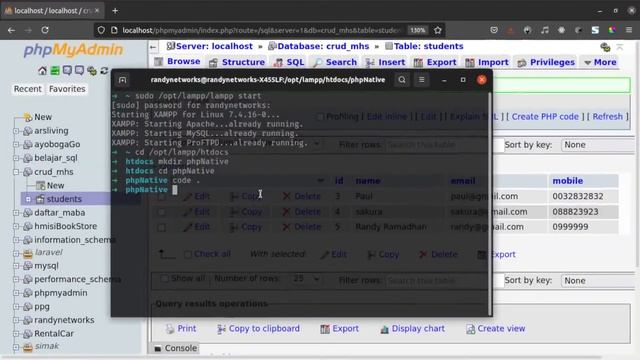
Task: Collapse the navigation panel arrow button
Action: pyautogui.click(x=153, y=47)
